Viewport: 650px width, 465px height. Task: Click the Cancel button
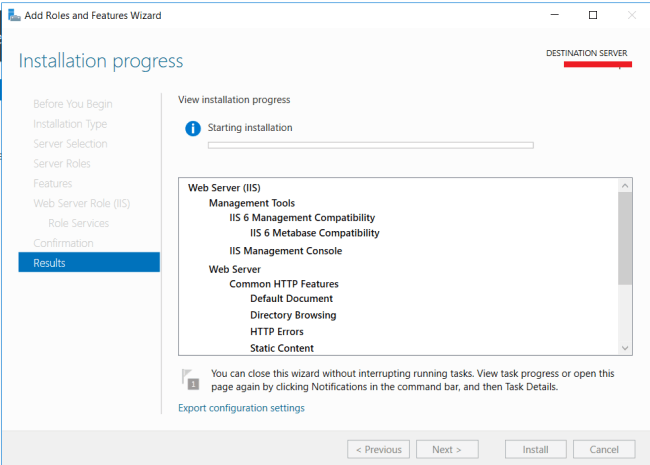(x=604, y=449)
